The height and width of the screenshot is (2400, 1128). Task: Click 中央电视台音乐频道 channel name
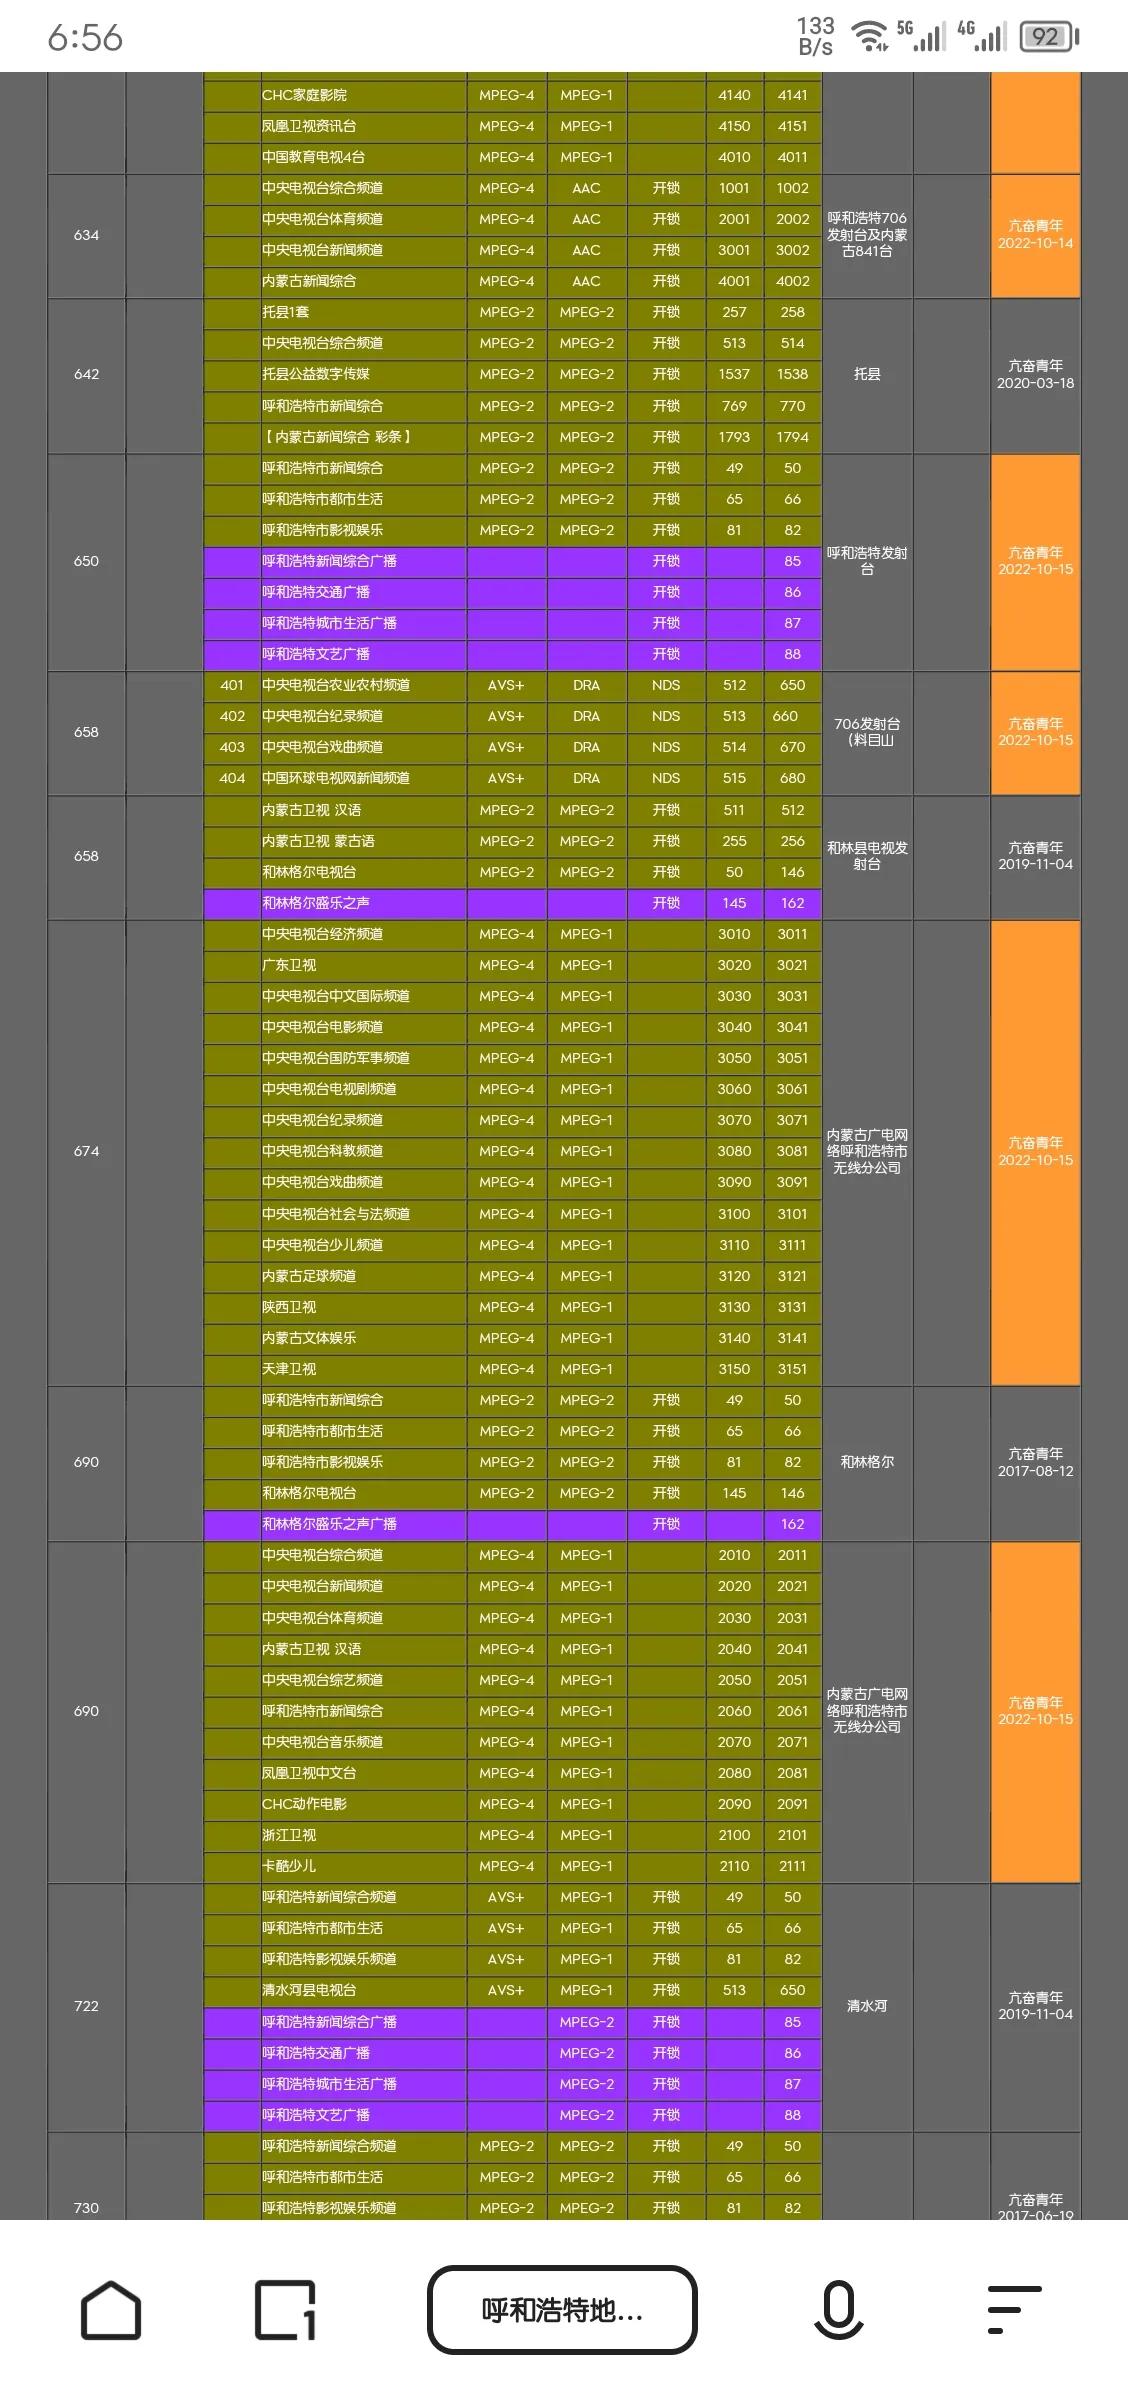tap(322, 1742)
